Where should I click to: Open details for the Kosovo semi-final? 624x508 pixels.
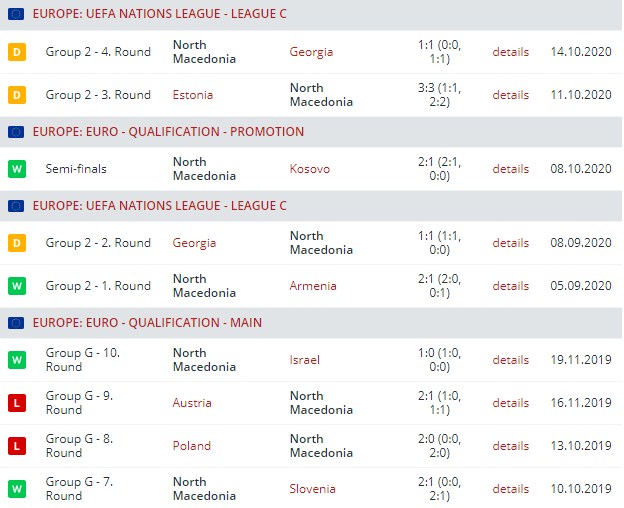[510, 169]
